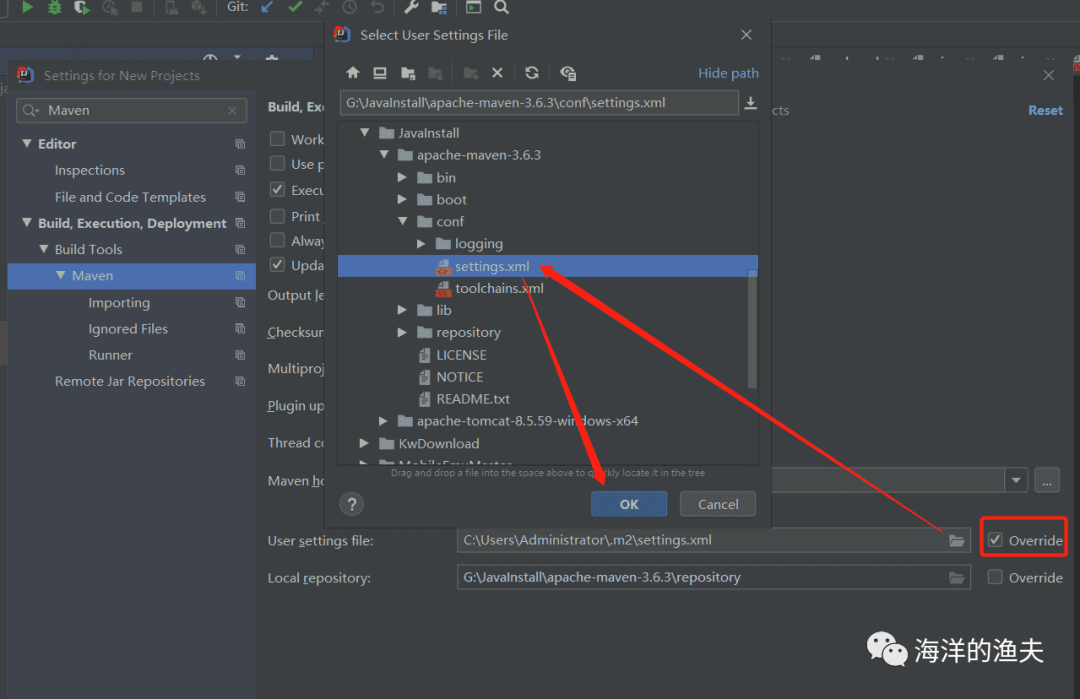The height and width of the screenshot is (699, 1080).
Task: Refresh the file tree with the Refresh icon
Action: coord(532,73)
